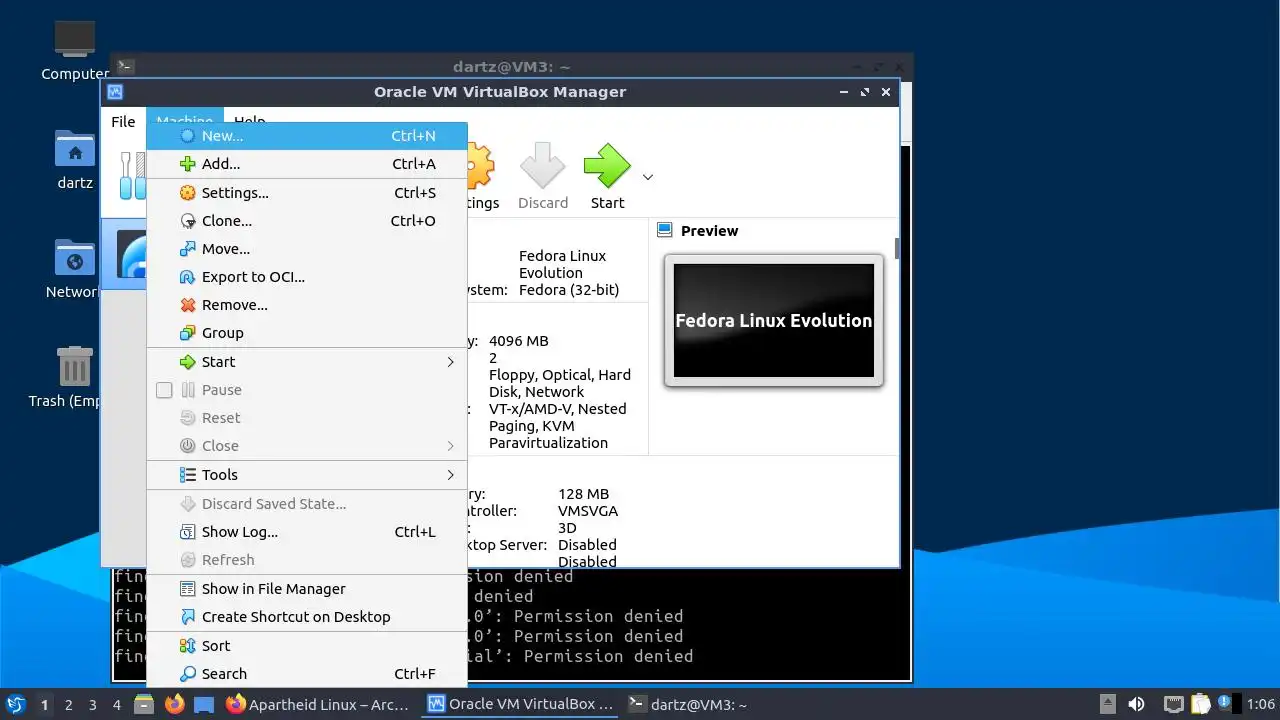Select New... in the Machine menu
1280x720 pixels.
[307, 136]
